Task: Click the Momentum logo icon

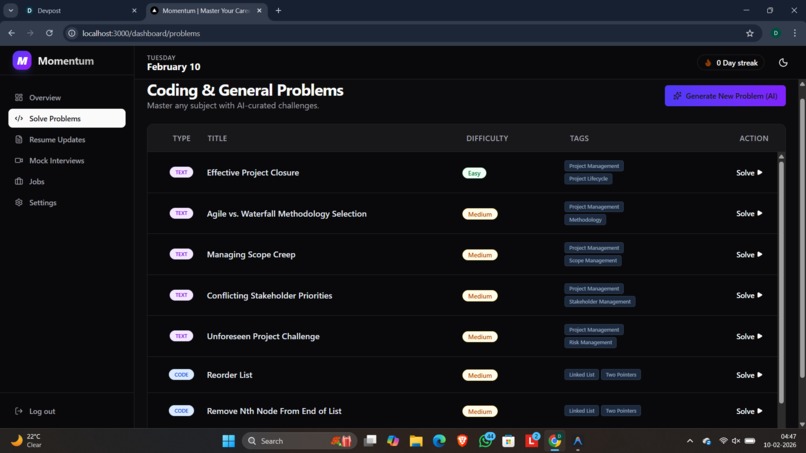Action: (x=22, y=61)
